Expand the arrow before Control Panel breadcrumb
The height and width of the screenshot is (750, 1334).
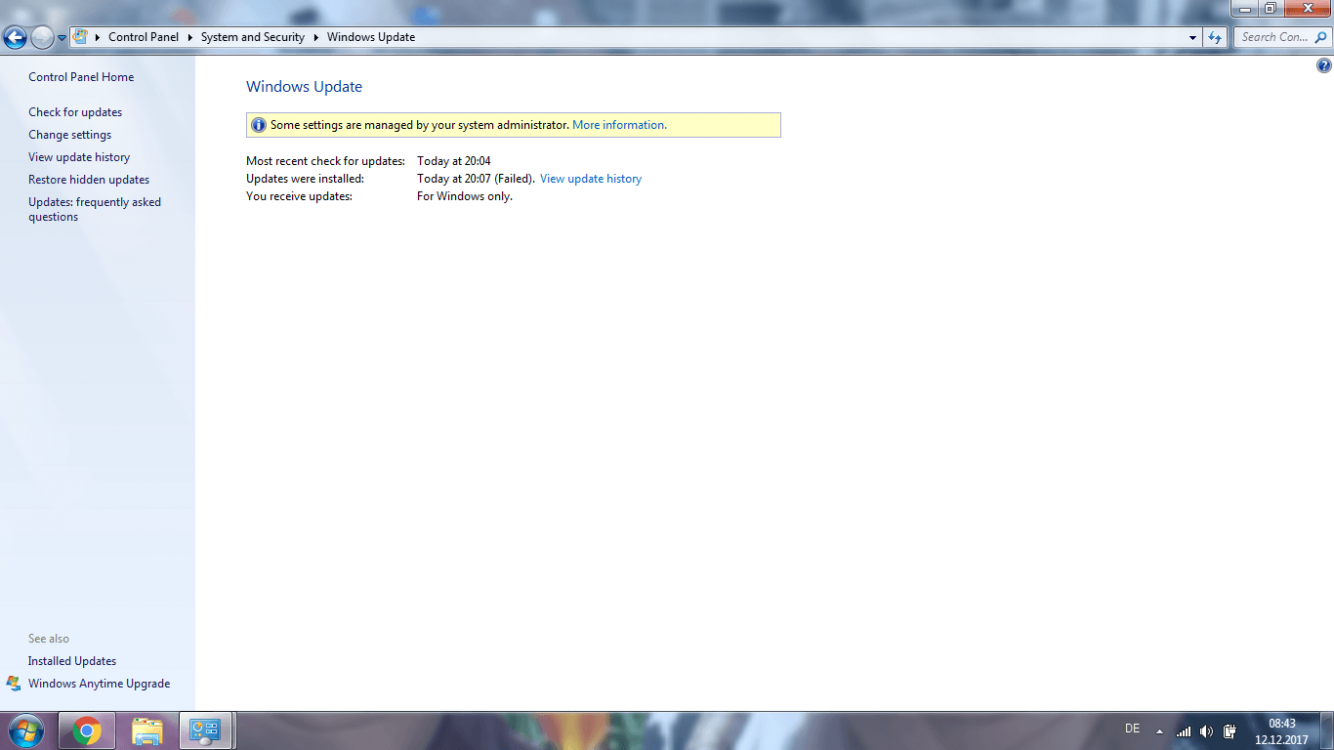tap(98, 37)
